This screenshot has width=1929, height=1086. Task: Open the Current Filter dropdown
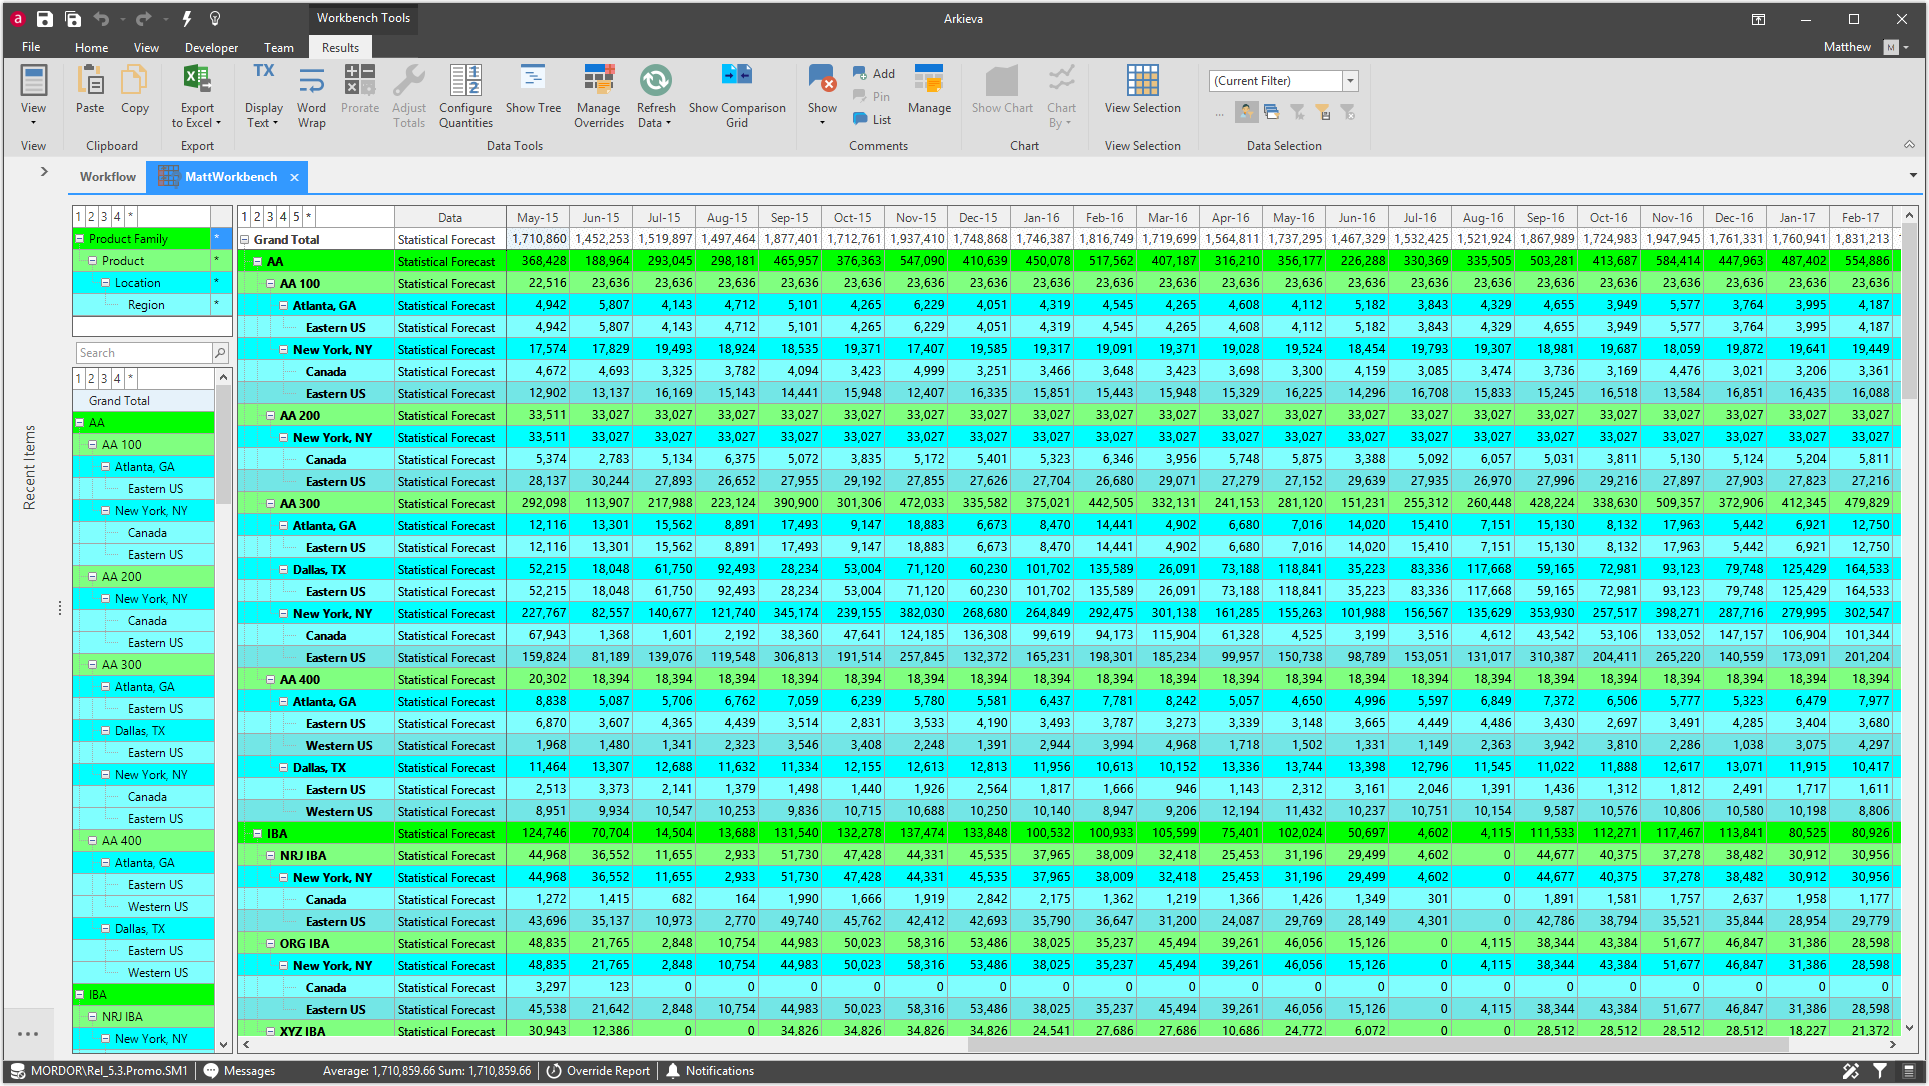(1350, 81)
